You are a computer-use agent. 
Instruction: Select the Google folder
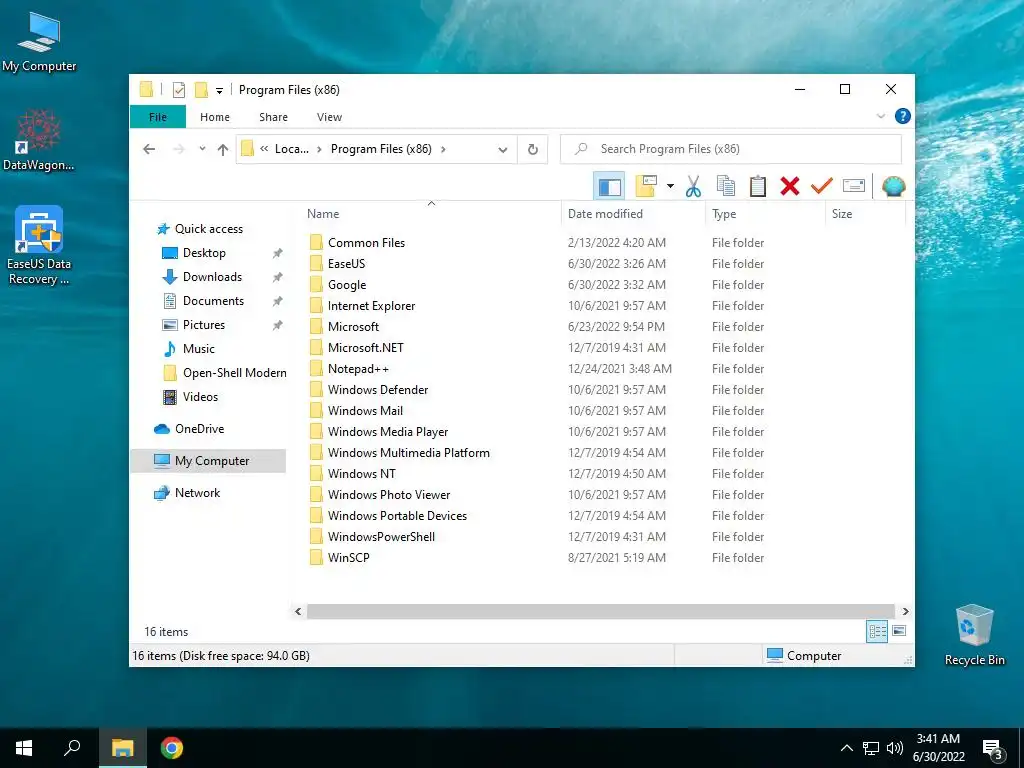[347, 285]
